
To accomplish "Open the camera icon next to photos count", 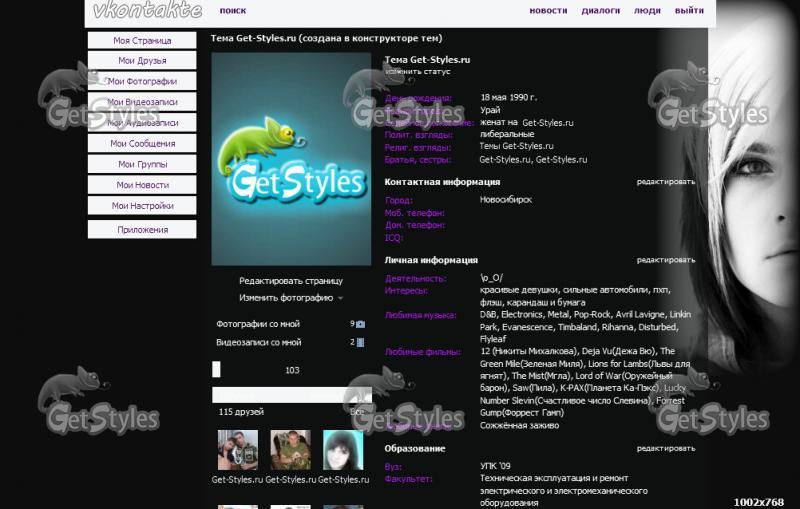I will pos(360,324).
